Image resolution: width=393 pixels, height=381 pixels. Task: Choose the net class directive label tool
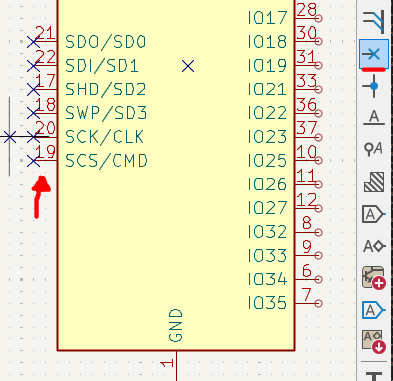374,149
